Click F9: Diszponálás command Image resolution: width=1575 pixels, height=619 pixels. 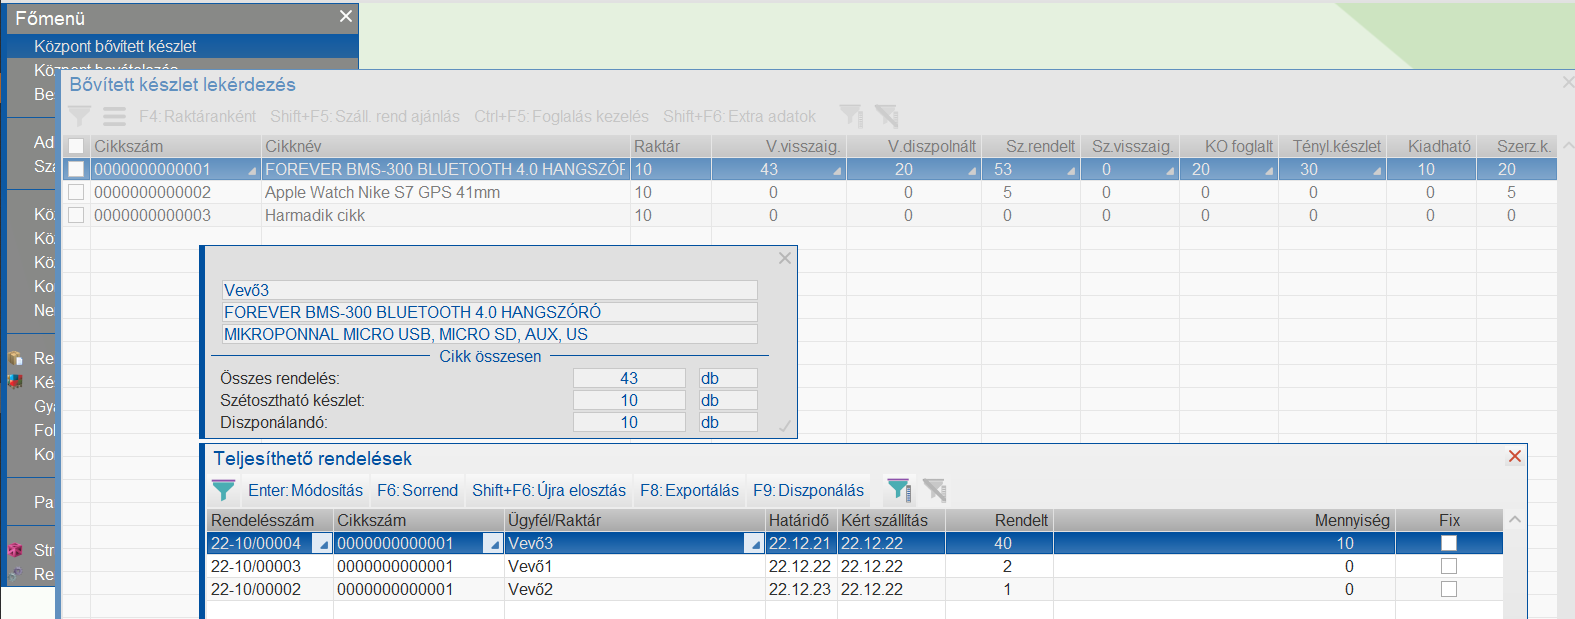point(808,490)
